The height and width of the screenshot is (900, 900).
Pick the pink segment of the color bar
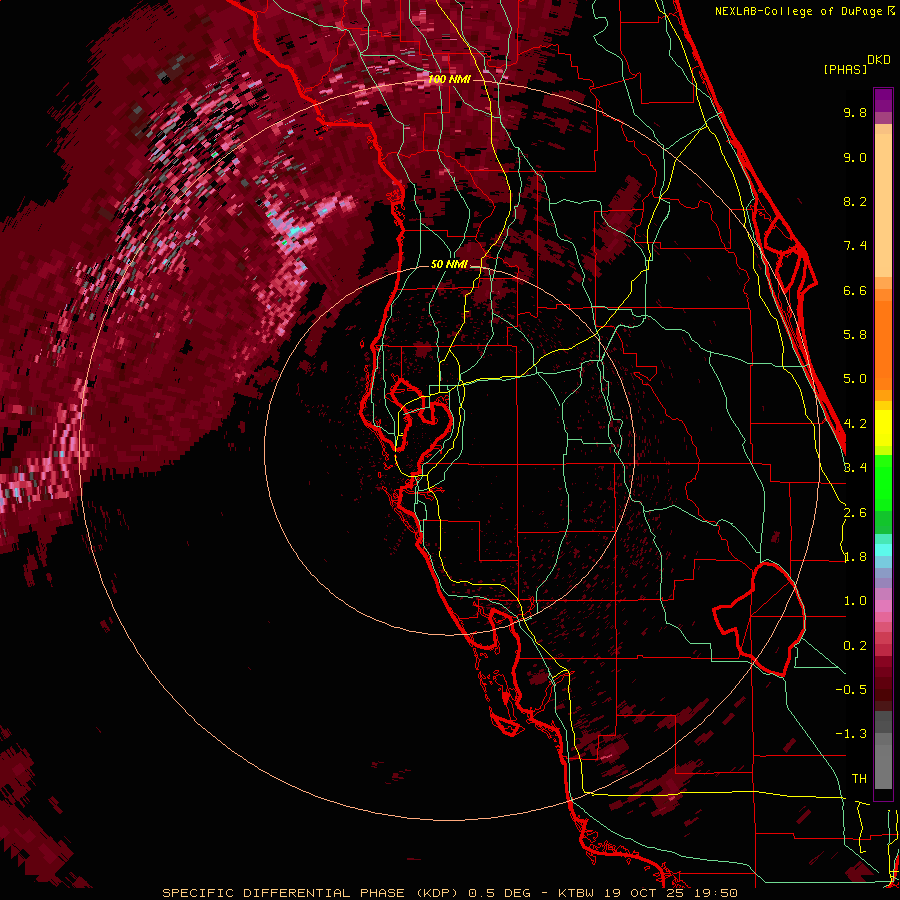click(883, 606)
